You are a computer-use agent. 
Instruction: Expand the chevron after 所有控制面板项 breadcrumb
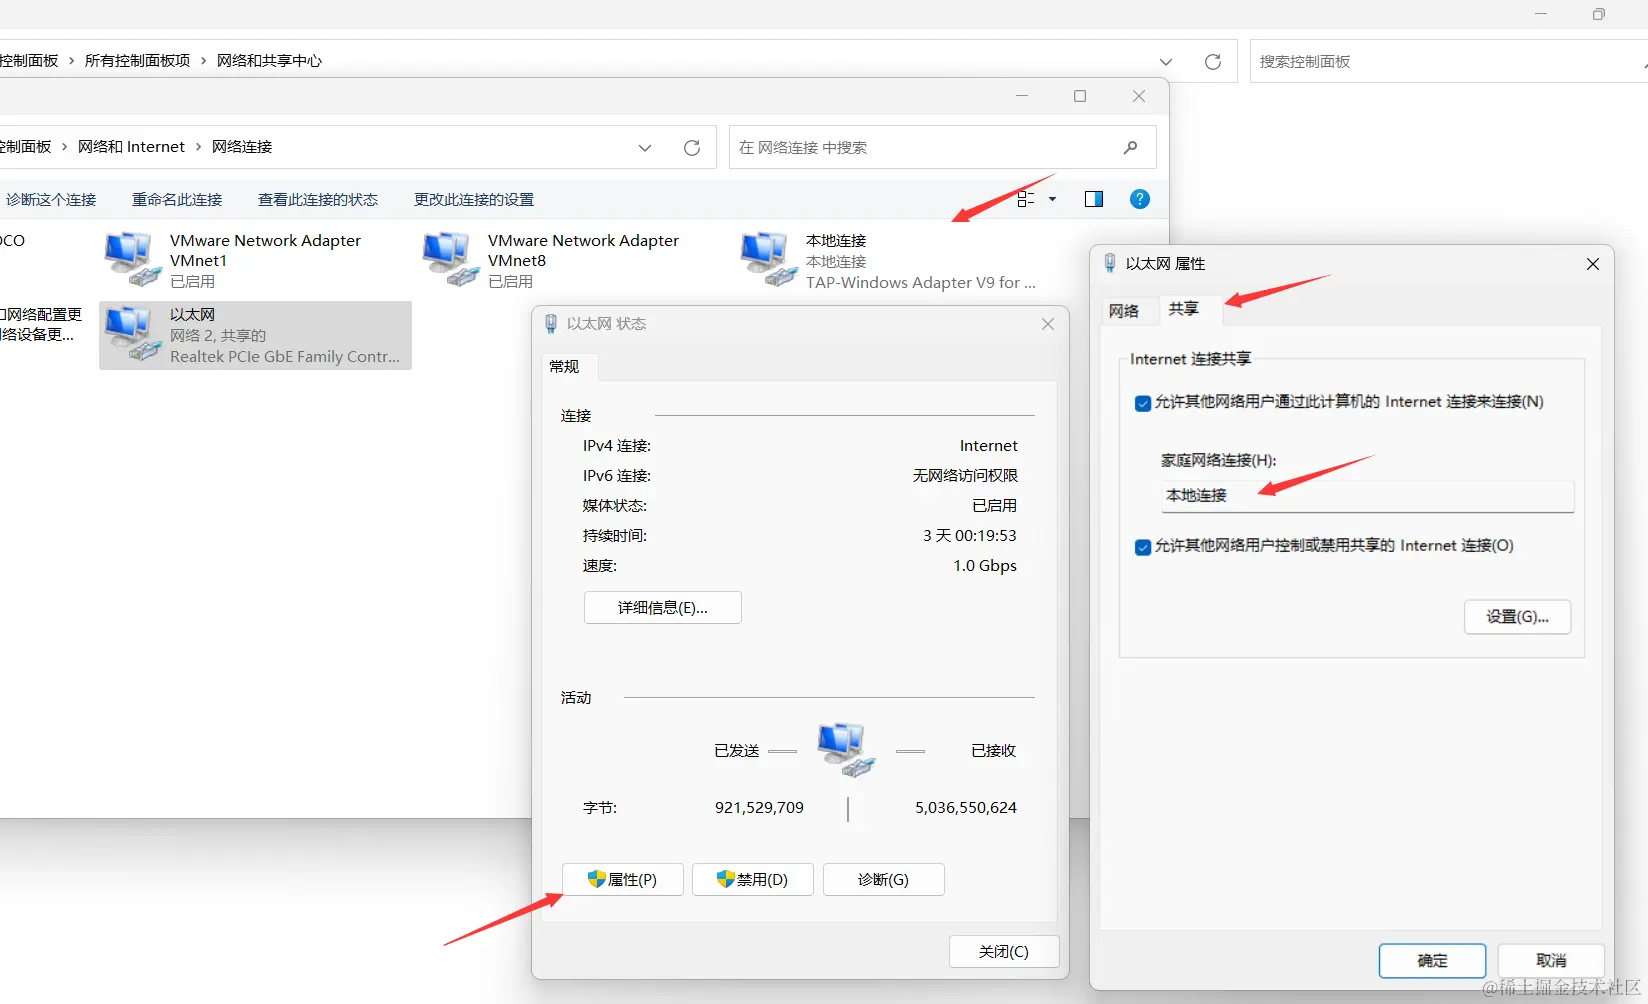click(203, 61)
